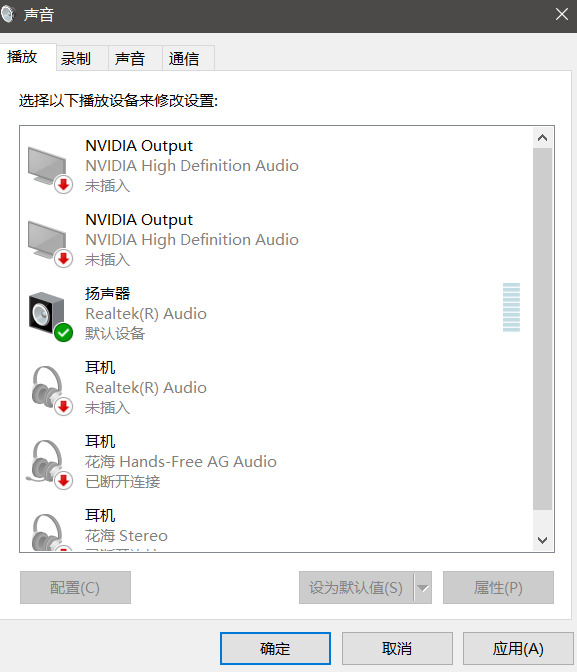577x672 pixels.
Task: Click the 花海 Hands-Free headset icon
Action: point(48,462)
